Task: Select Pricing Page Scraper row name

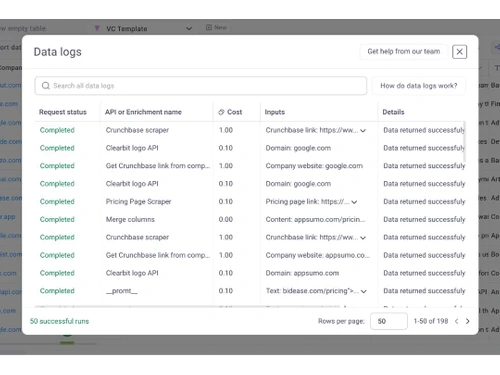Action: [138, 201]
